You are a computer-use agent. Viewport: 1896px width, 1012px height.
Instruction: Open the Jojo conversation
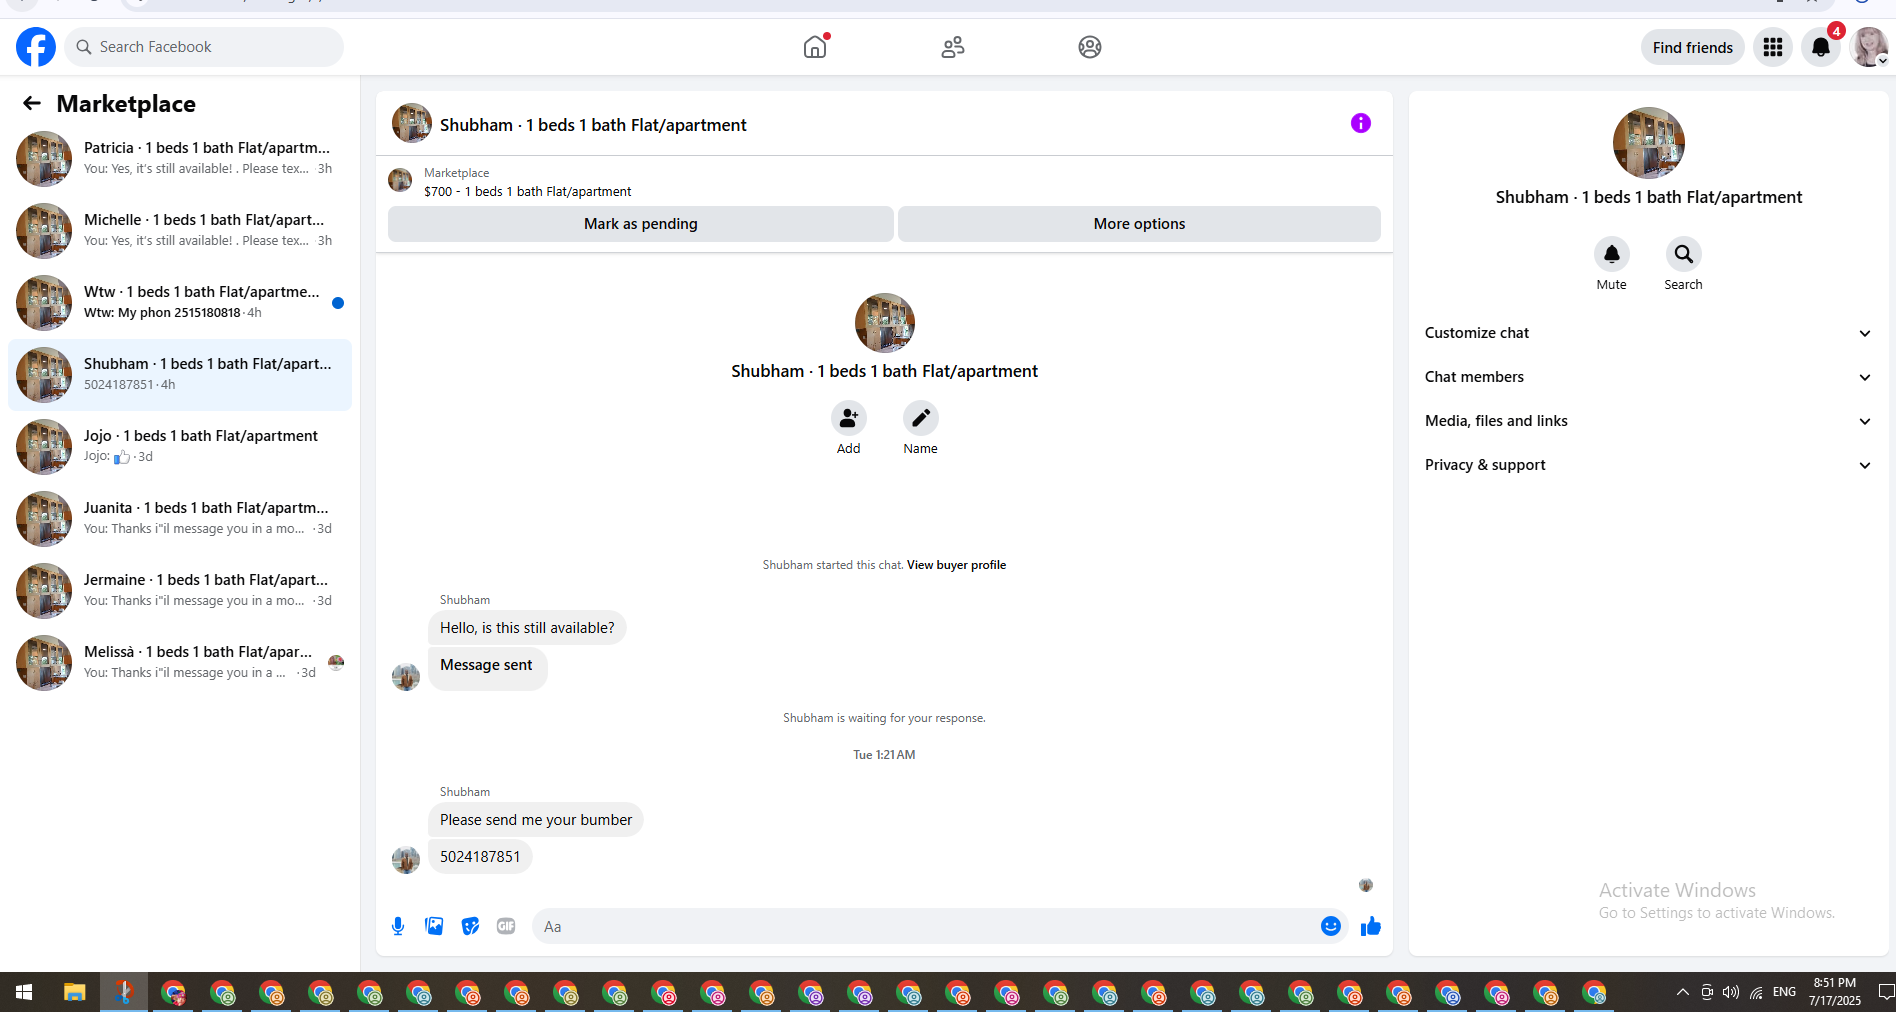(x=180, y=447)
